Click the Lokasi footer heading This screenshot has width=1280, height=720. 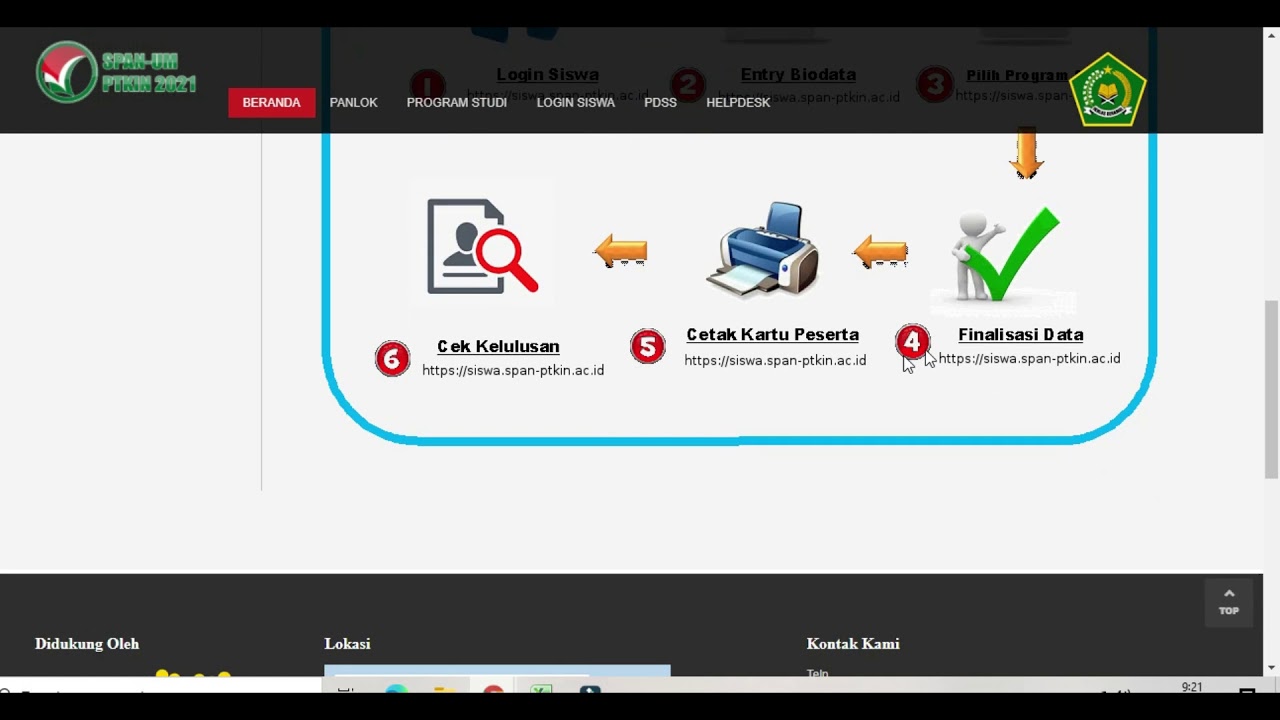[347, 644]
